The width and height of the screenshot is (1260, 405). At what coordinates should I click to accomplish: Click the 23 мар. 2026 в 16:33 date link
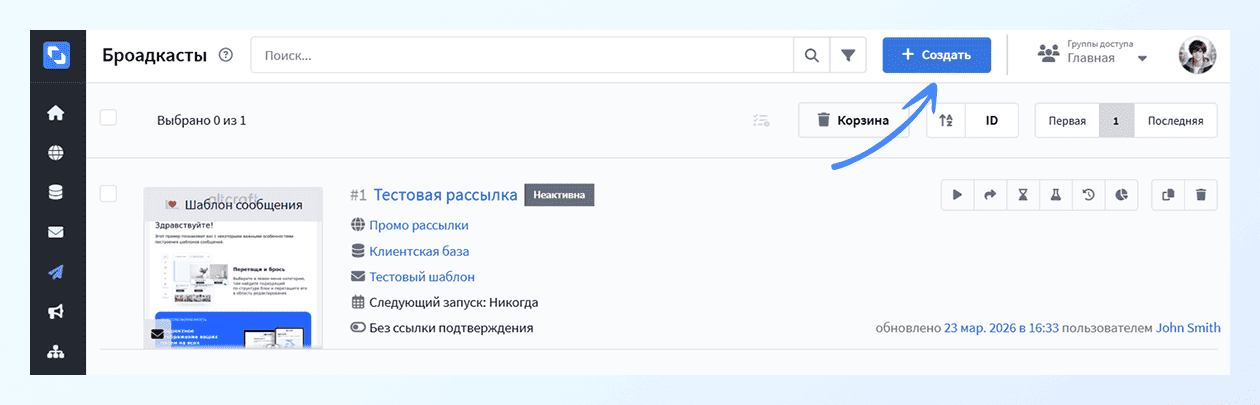click(1001, 327)
